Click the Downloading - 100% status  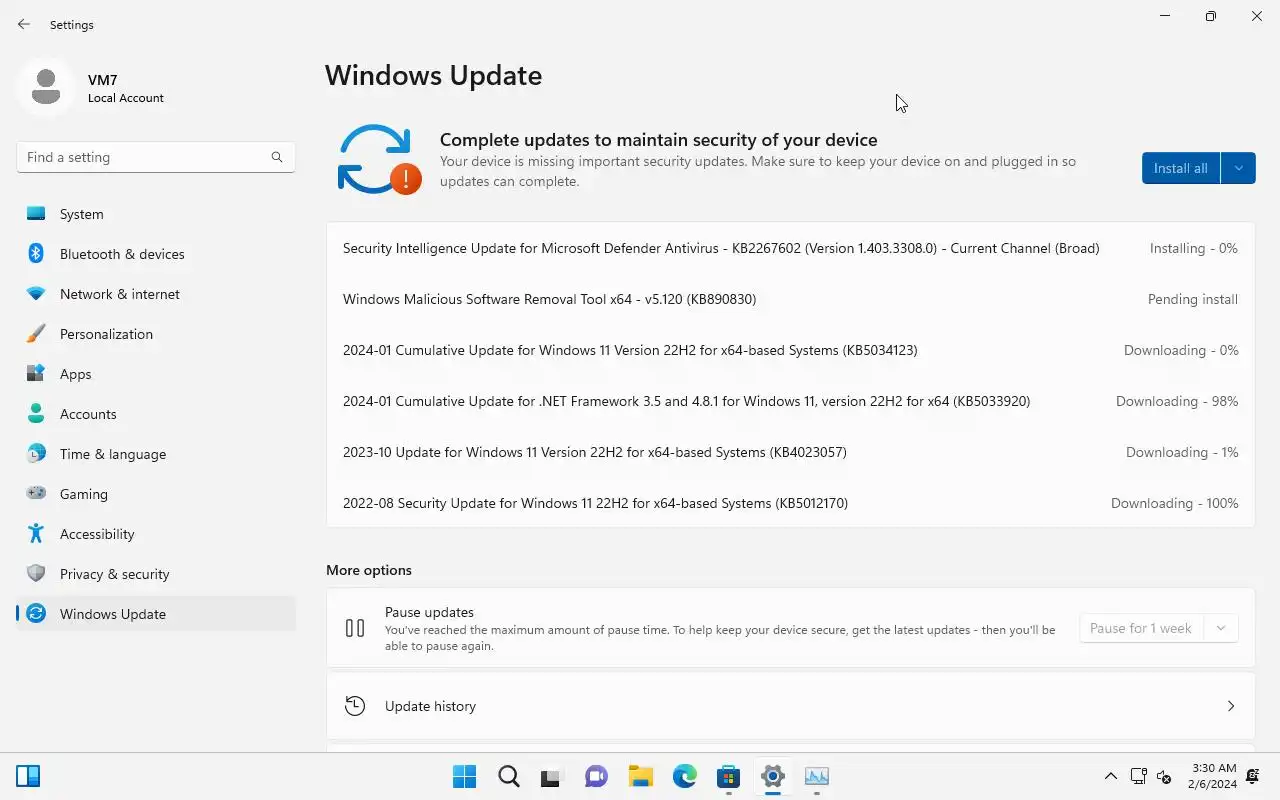[1175, 503]
